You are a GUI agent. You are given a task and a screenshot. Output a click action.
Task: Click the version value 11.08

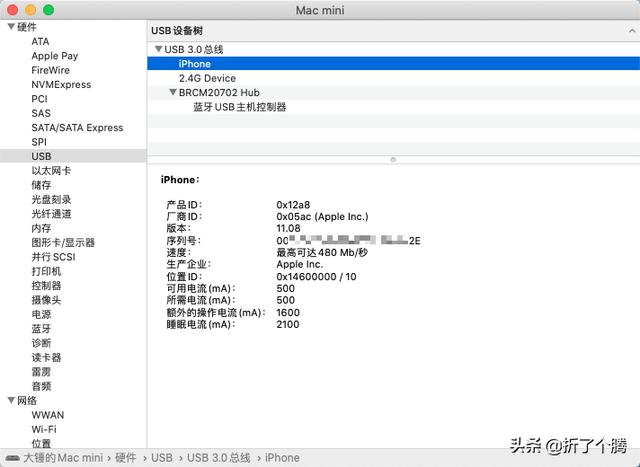pyautogui.click(x=288, y=228)
